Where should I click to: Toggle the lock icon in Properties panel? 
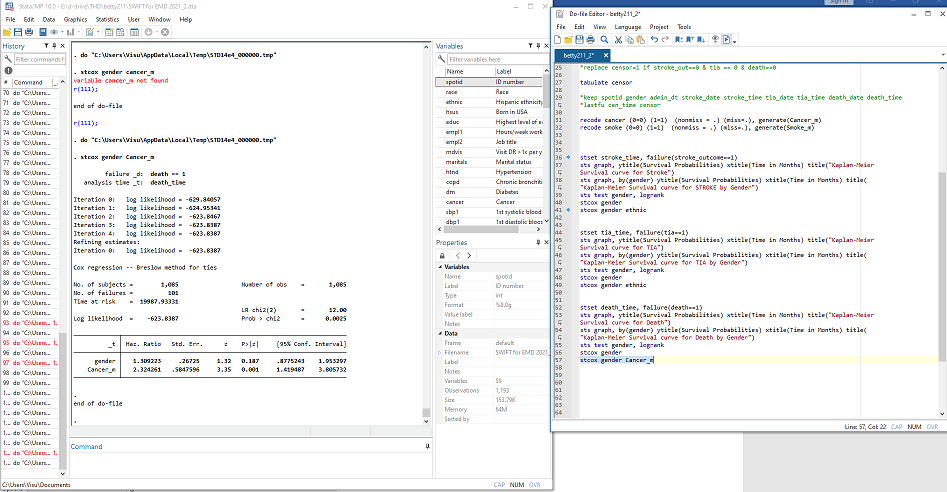pos(443,255)
